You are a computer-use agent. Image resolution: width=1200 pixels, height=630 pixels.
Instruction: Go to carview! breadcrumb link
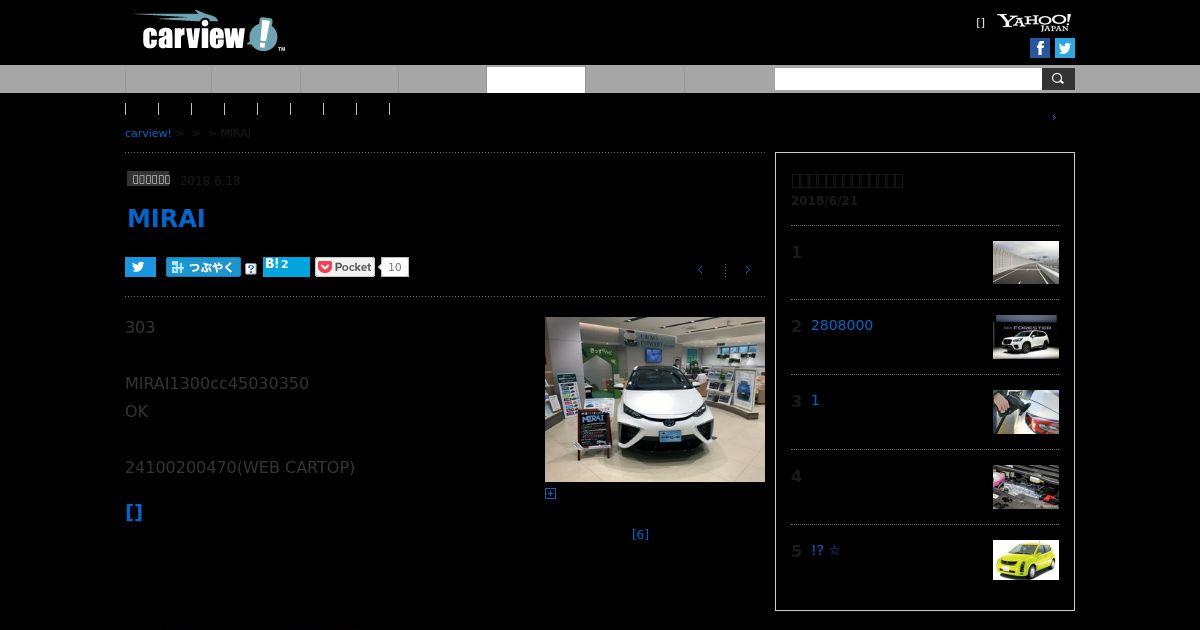point(148,133)
